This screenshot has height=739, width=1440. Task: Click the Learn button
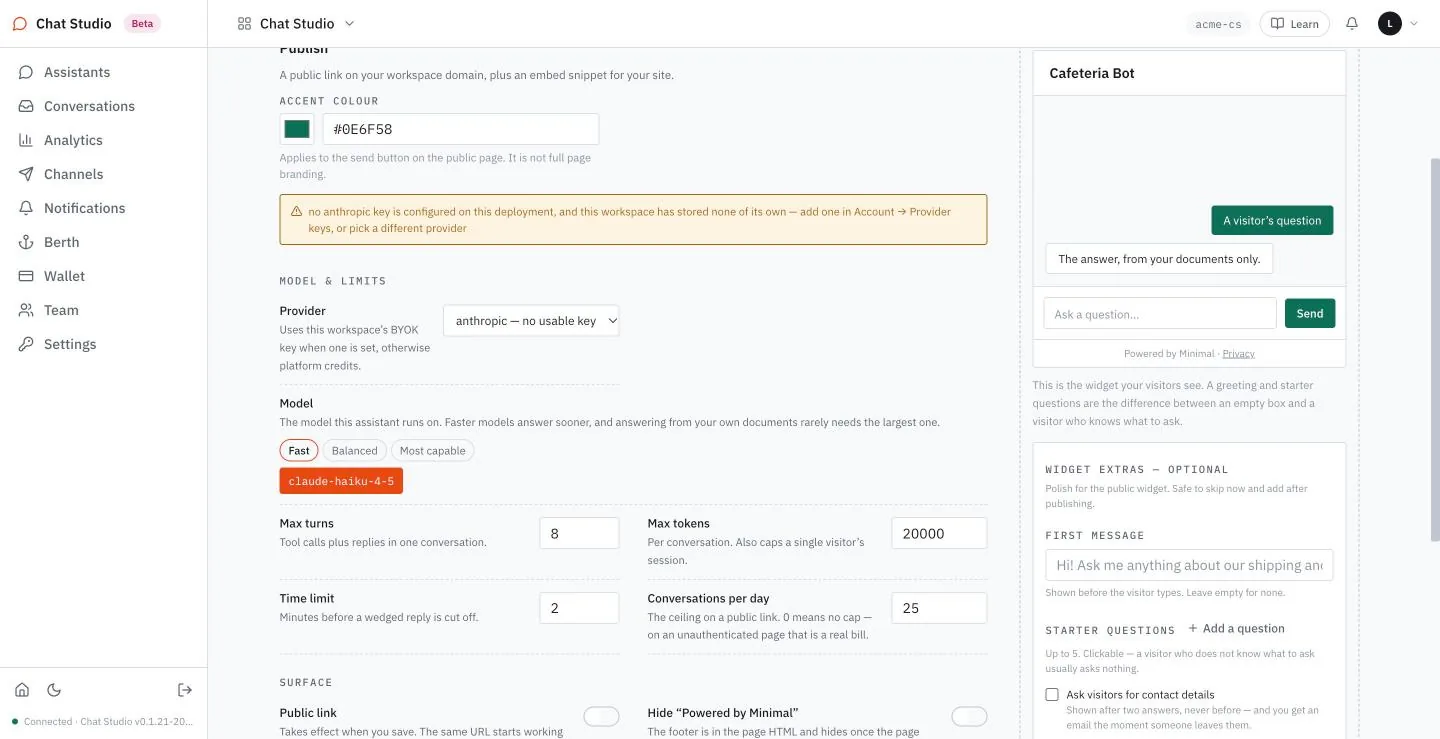click(1295, 24)
